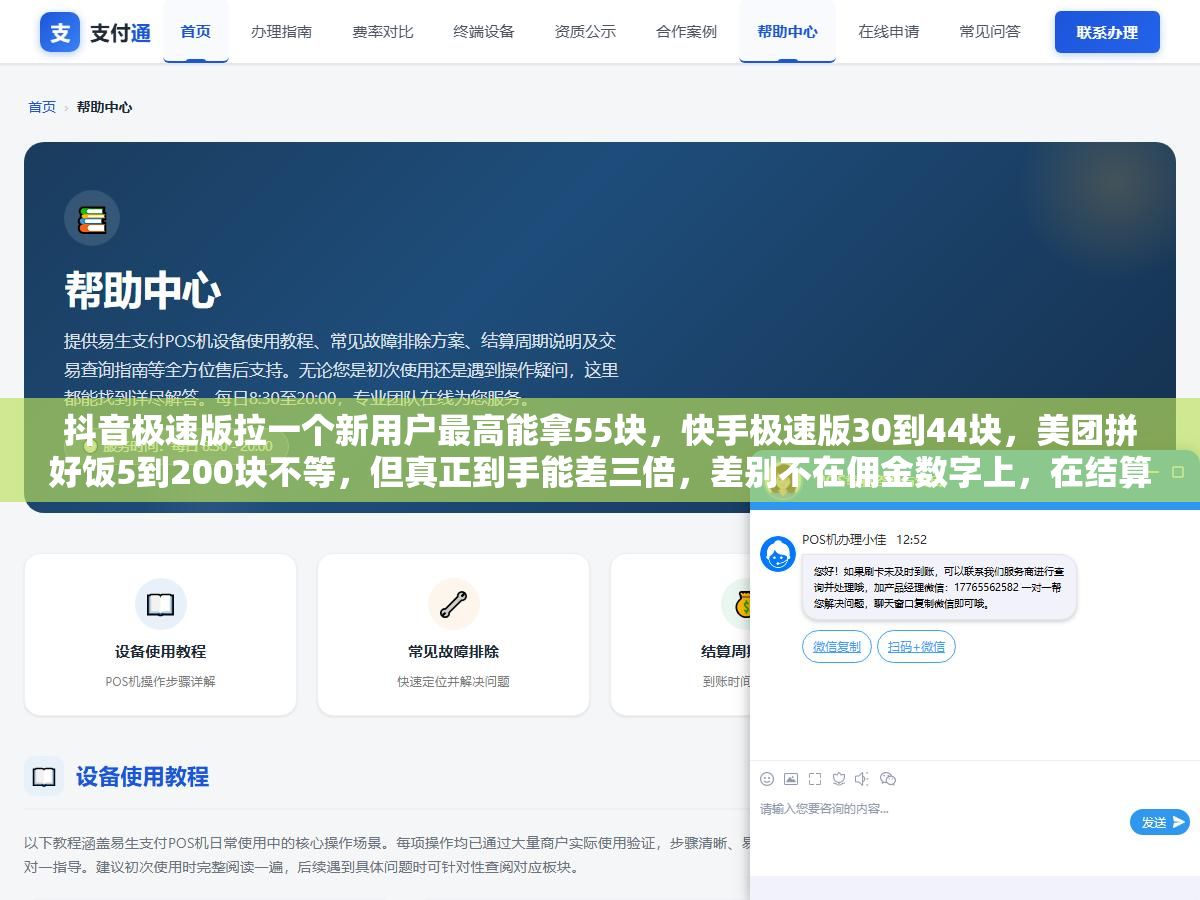The width and height of the screenshot is (1200, 900).
Task: Maximize the chat window square icon
Action: coord(1179,471)
